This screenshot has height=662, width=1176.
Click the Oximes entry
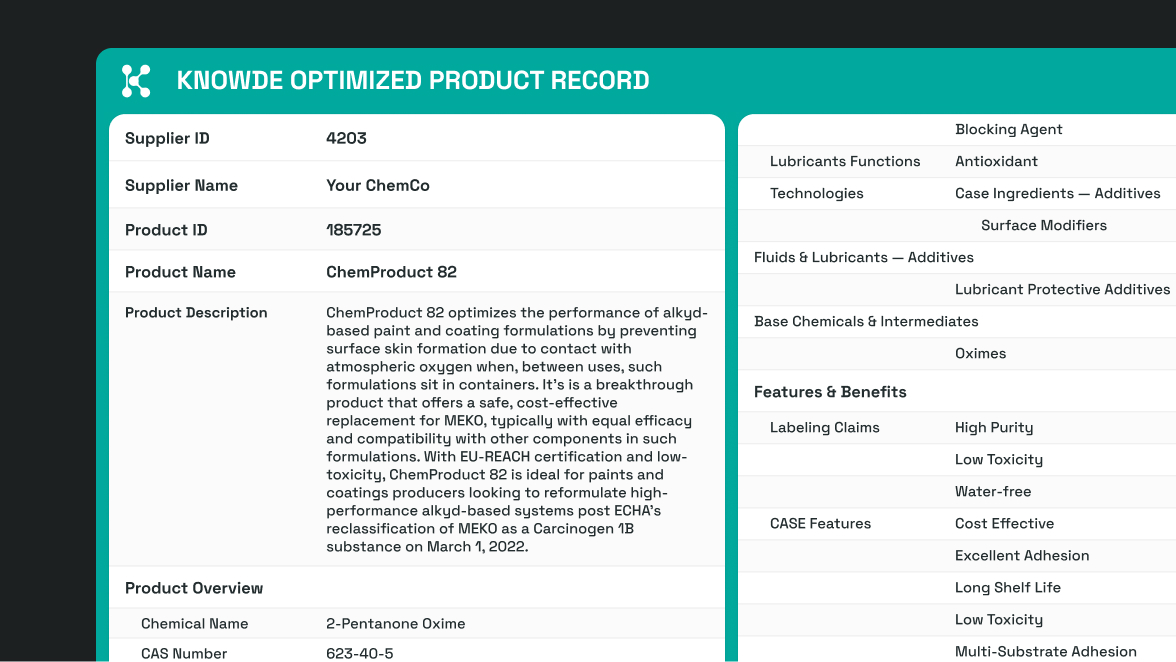point(980,354)
